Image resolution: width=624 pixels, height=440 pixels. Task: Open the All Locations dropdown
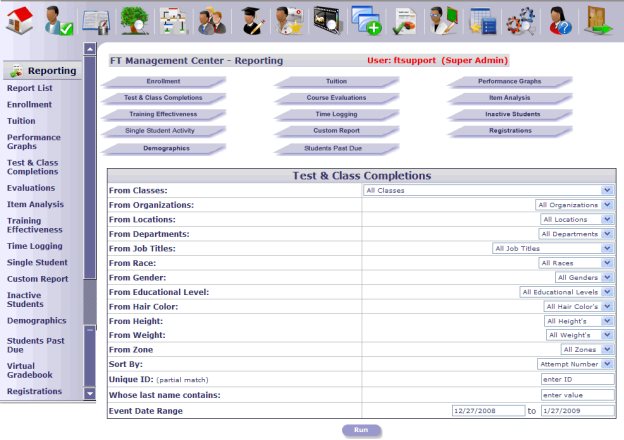pyautogui.click(x=577, y=219)
